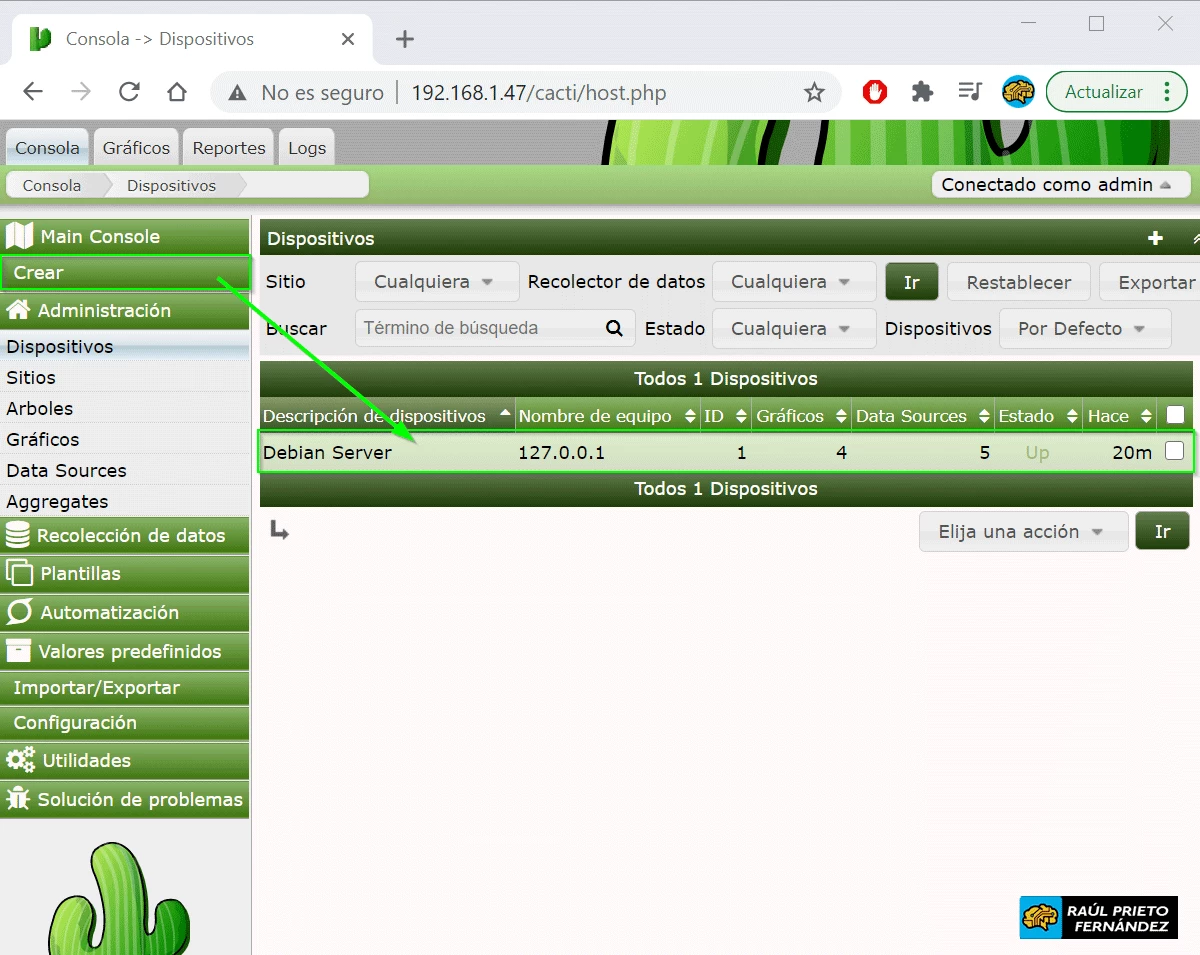This screenshot has height=955, width=1200.
Task: Click the ad blocker shield icon in browser toolbar
Action: pyautogui.click(x=874, y=91)
